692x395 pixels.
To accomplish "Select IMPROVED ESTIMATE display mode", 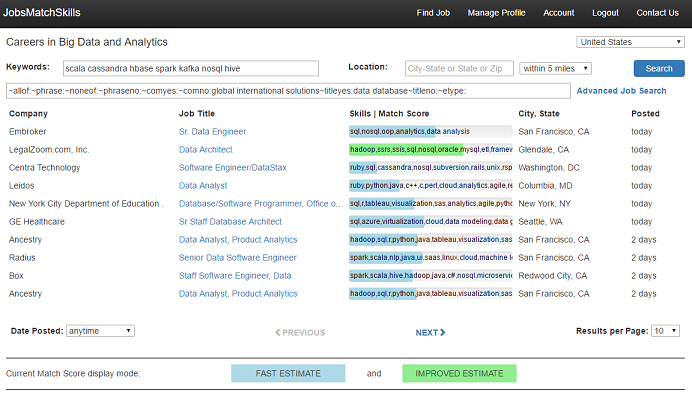I will [x=459, y=373].
